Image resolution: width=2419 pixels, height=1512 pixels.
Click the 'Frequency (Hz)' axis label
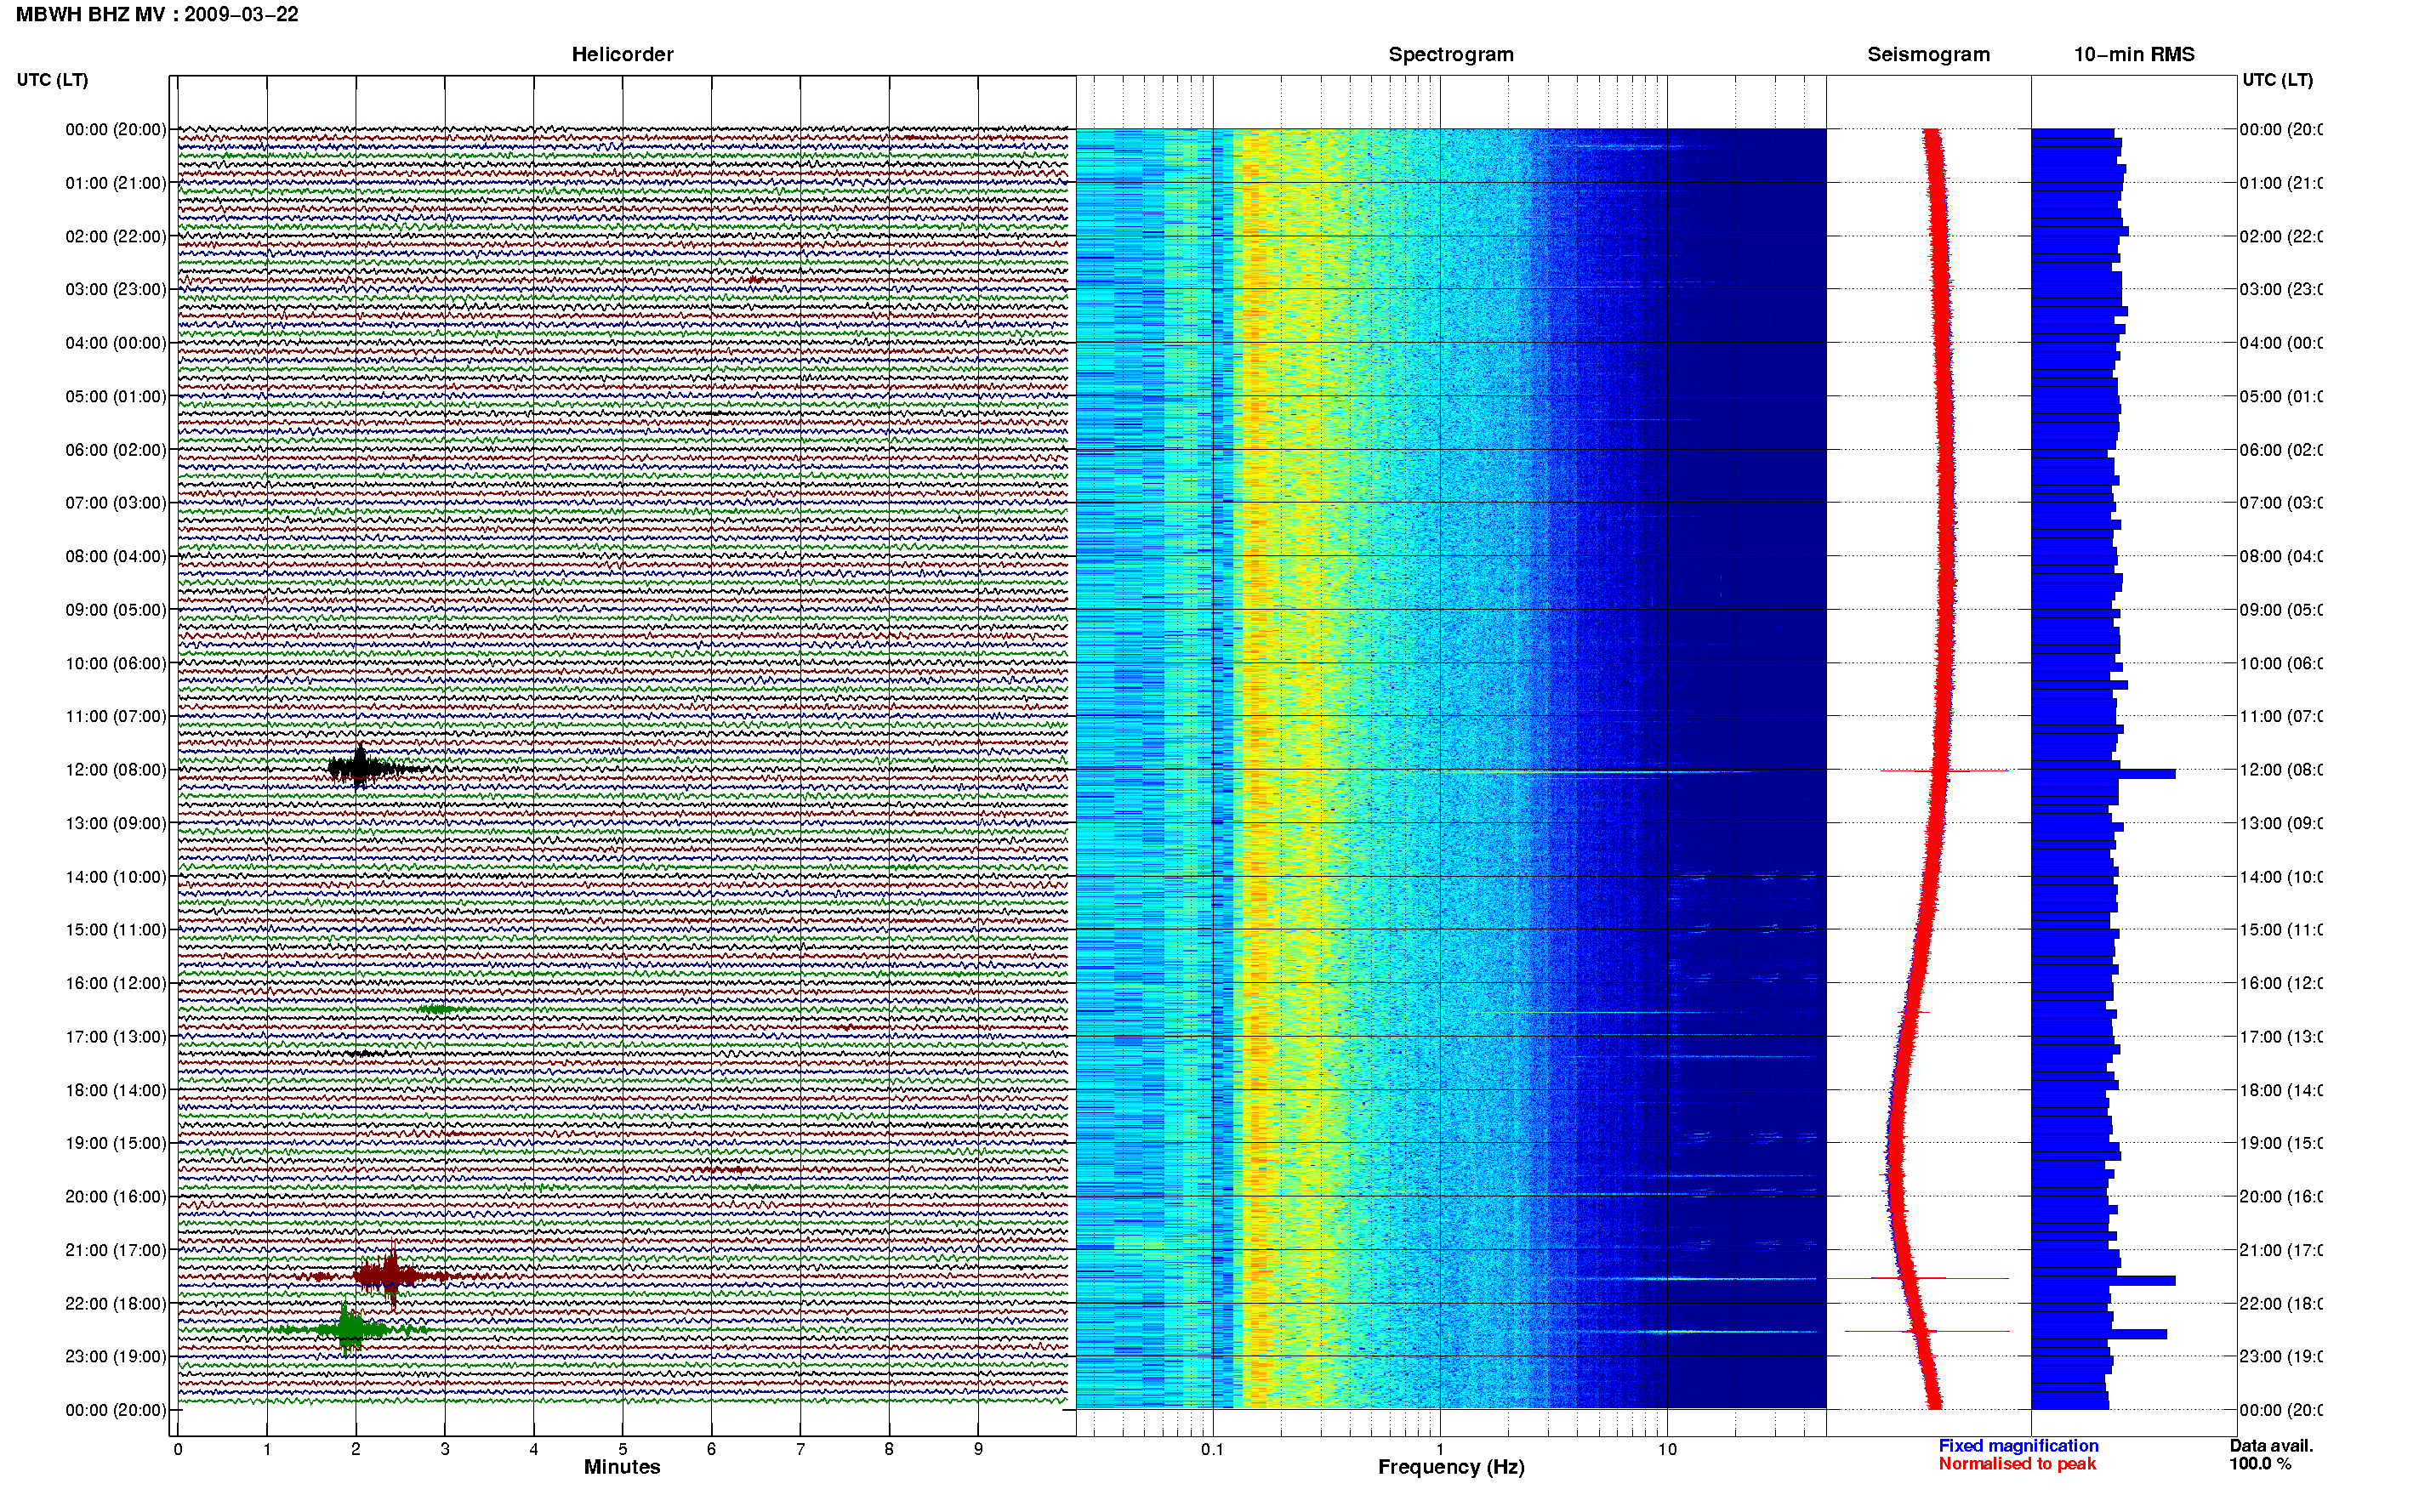pos(1451,1467)
